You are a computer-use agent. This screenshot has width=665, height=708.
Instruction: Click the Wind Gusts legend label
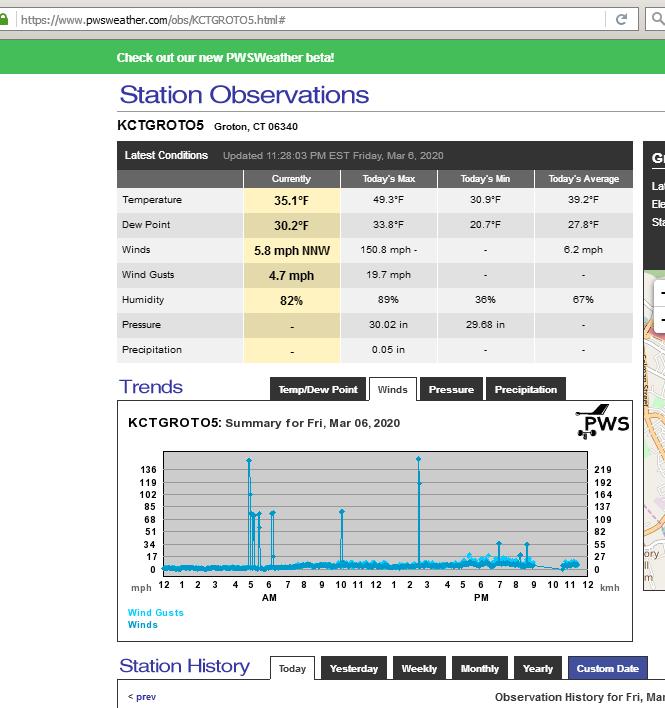(155, 613)
